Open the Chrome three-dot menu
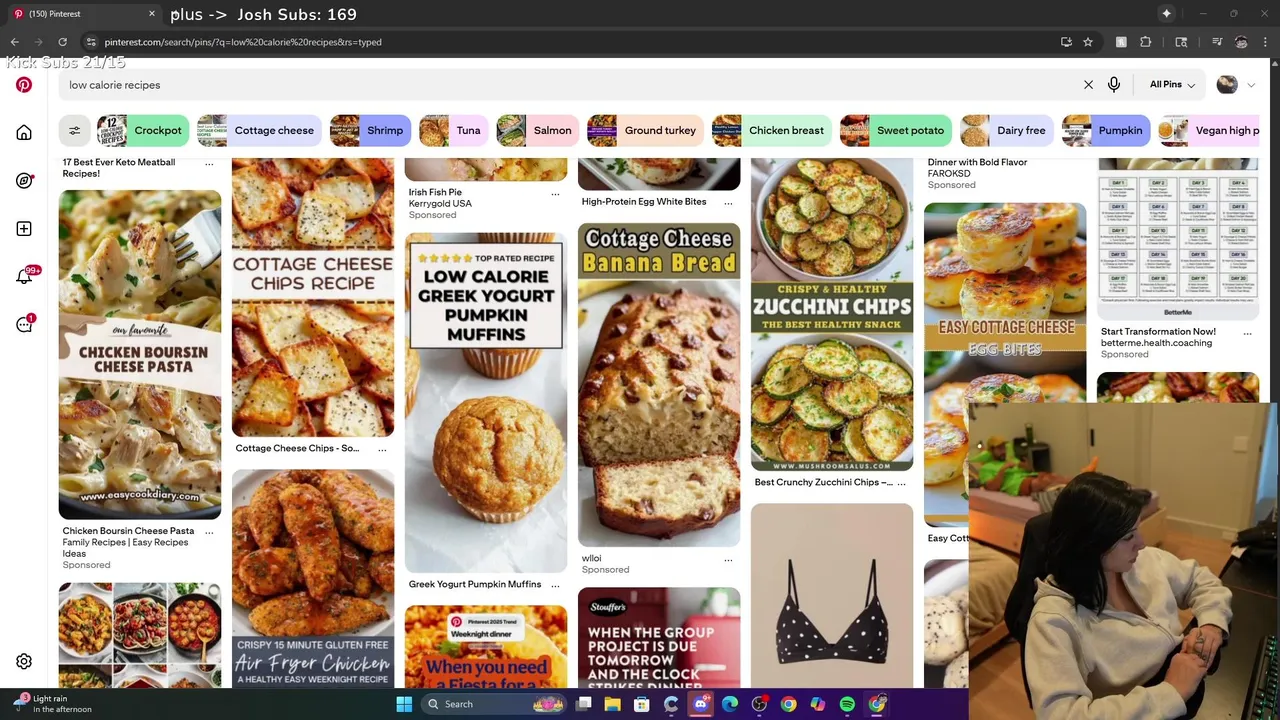This screenshot has height=720, width=1280. 1266,42
